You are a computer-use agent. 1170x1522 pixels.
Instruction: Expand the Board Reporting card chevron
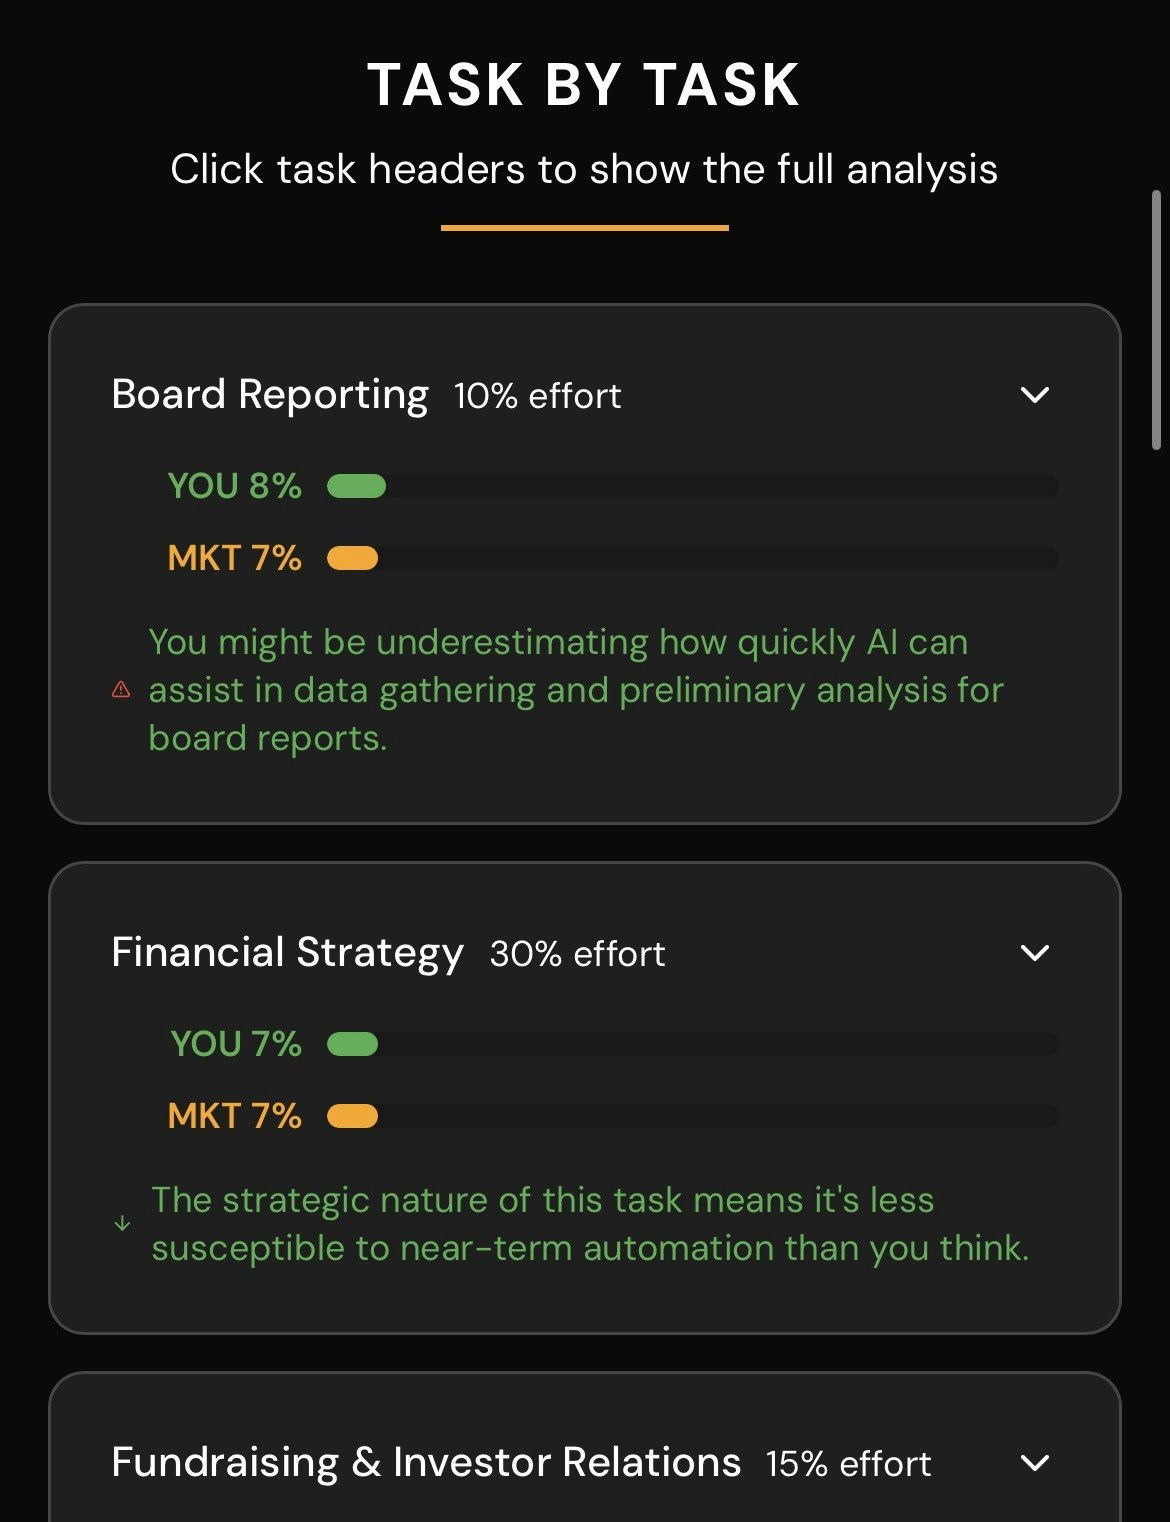[1035, 396]
